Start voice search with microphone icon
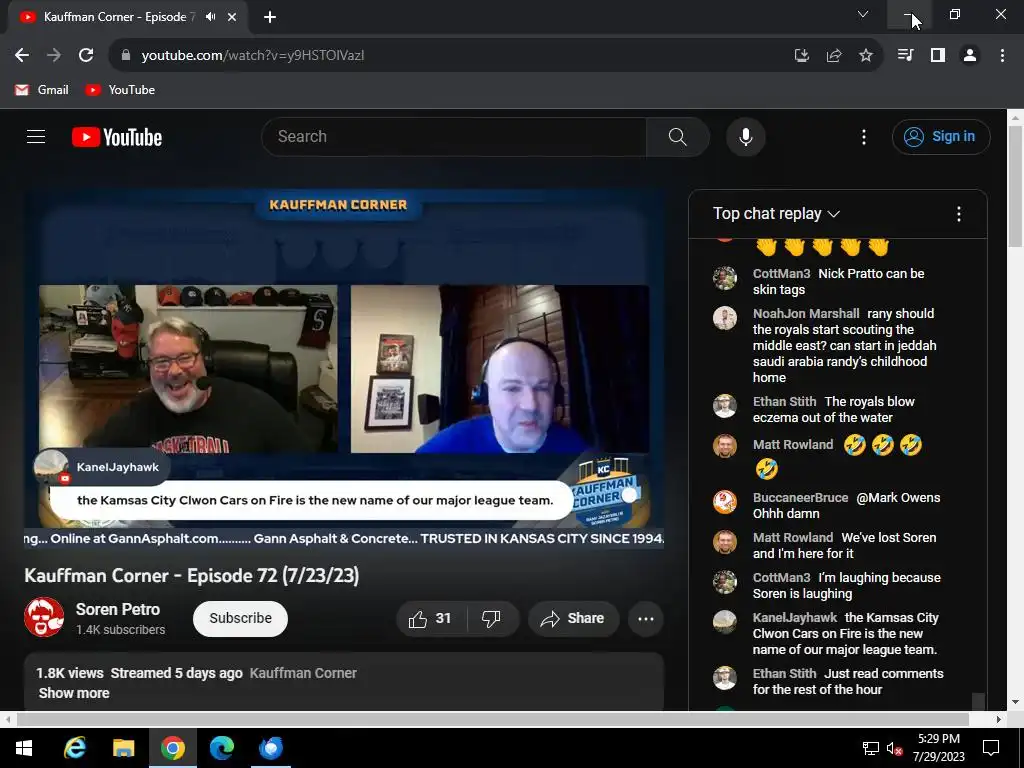This screenshot has height=768, width=1024. tap(745, 137)
